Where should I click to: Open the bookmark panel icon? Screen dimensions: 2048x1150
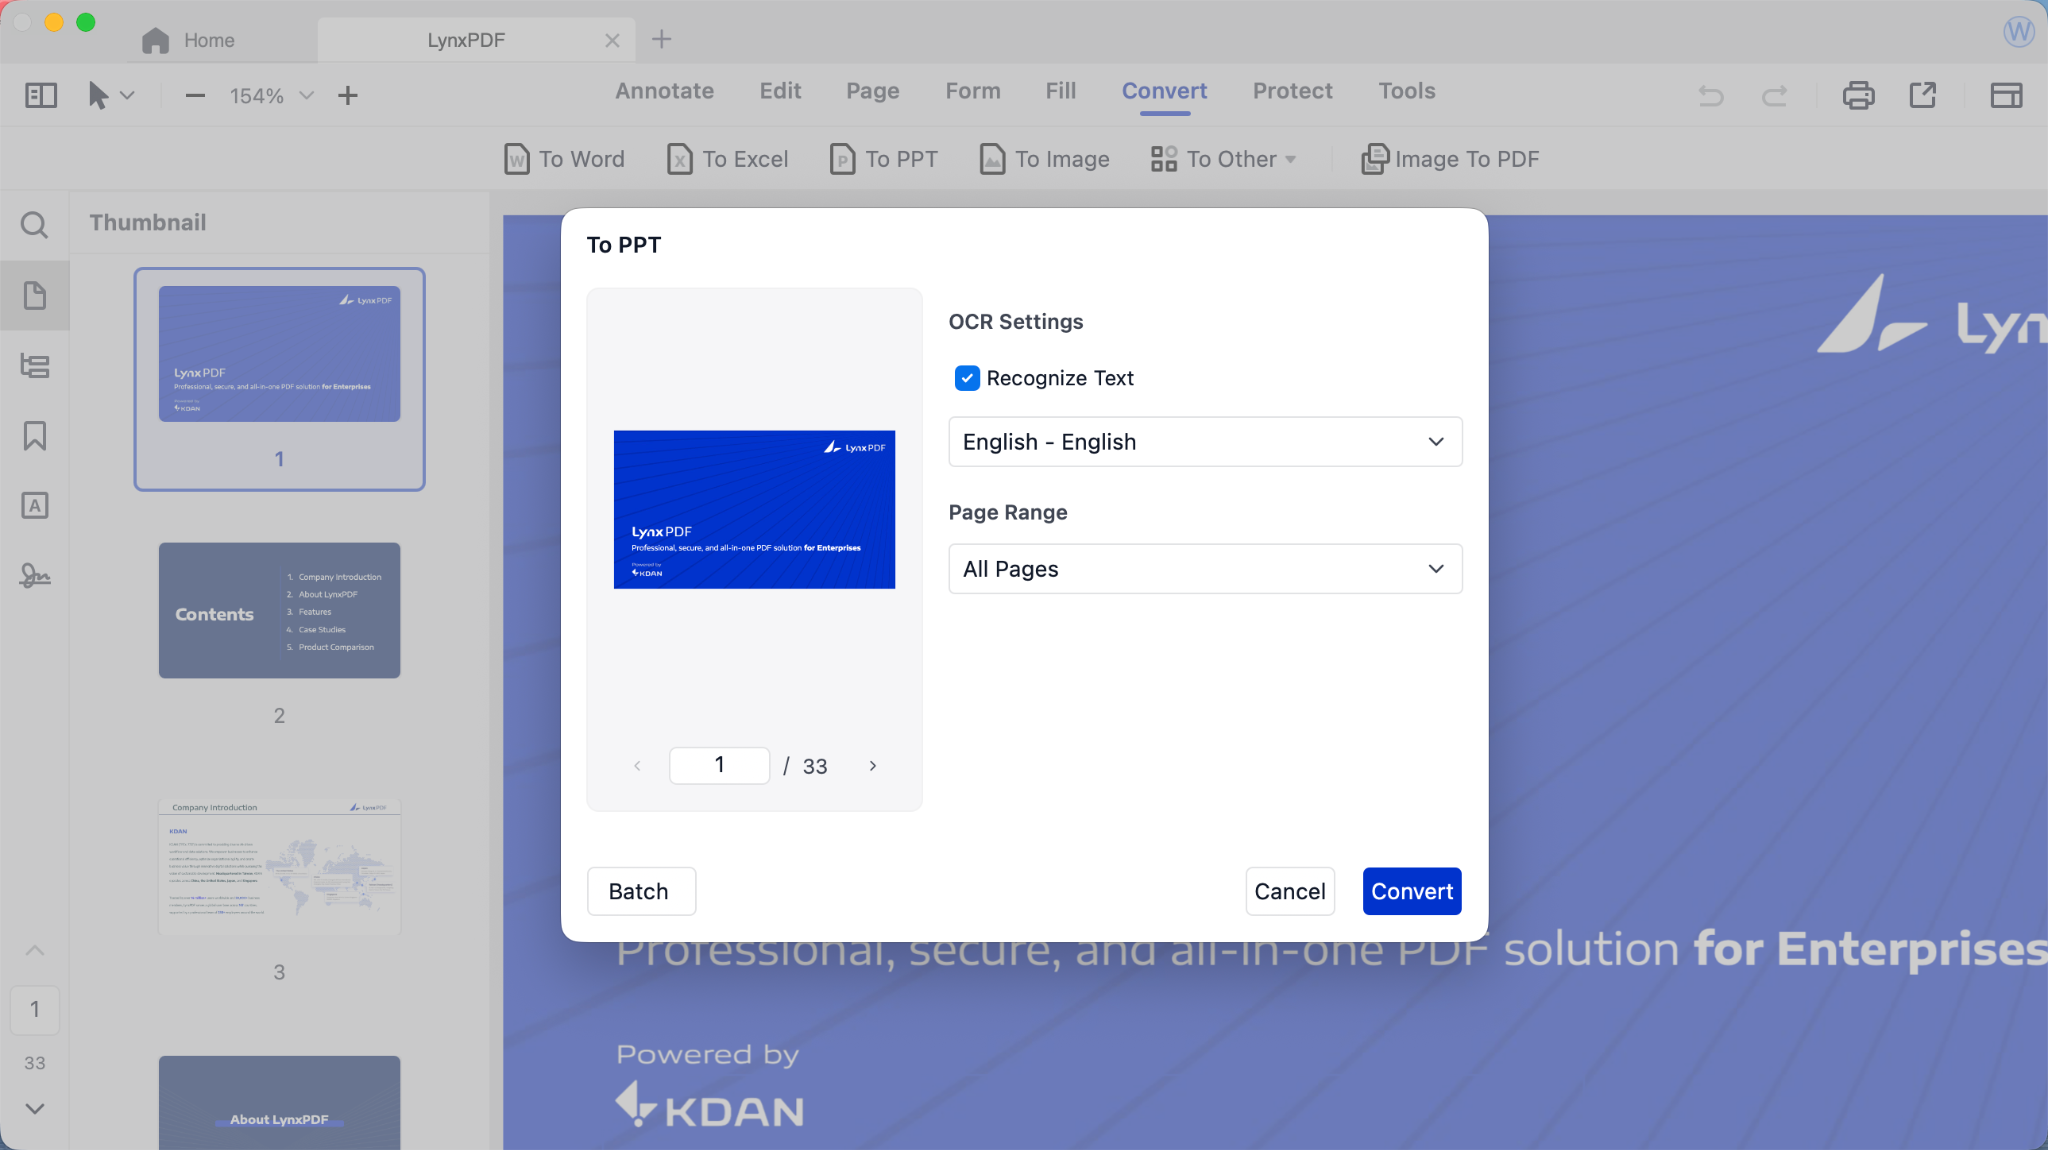pyautogui.click(x=34, y=436)
